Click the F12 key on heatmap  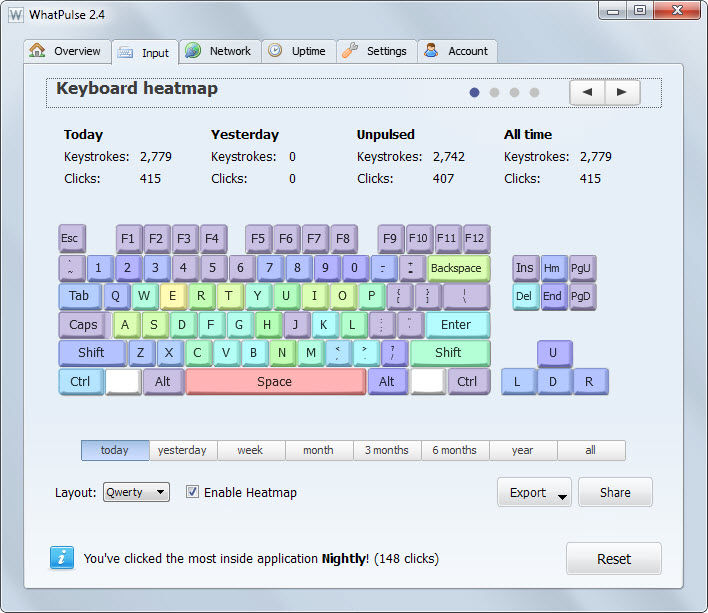pyautogui.click(x=476, y=238)
